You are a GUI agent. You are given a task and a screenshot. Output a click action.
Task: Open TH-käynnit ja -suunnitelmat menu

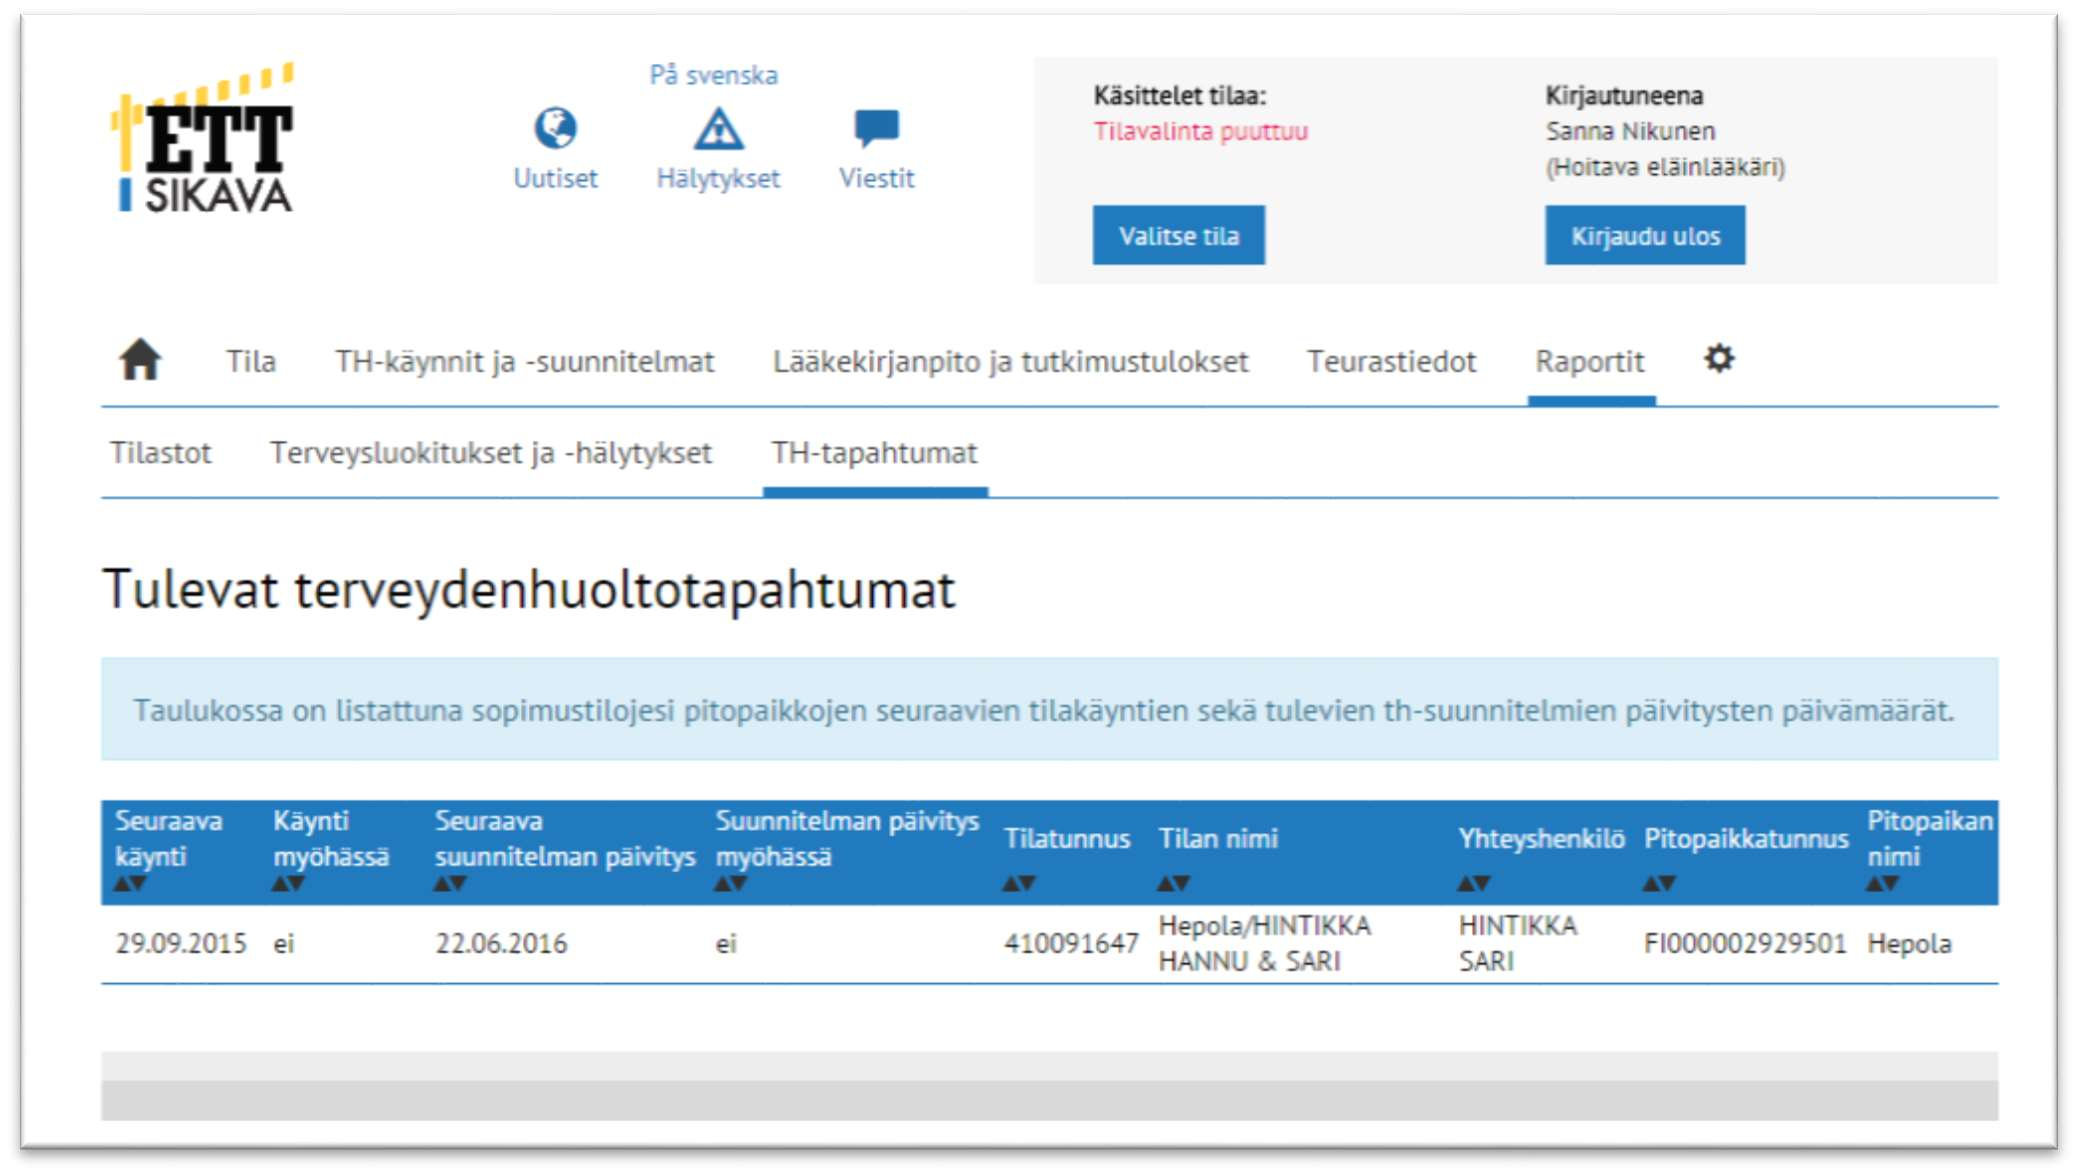[524, 362]
